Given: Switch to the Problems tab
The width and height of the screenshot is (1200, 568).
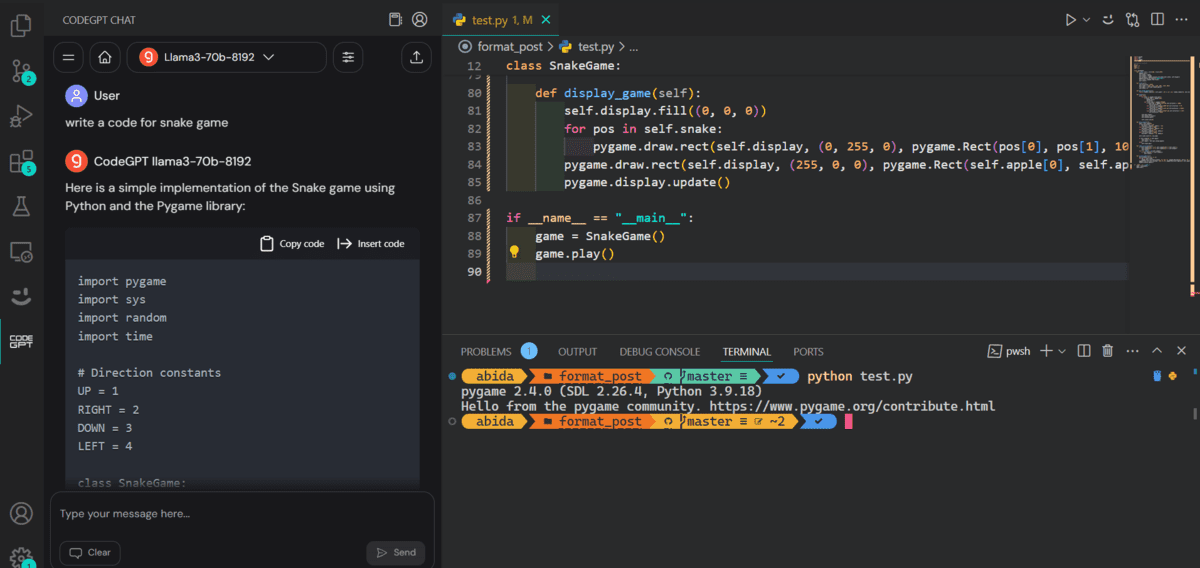Looking at the screenshot, I should point(486,352).
